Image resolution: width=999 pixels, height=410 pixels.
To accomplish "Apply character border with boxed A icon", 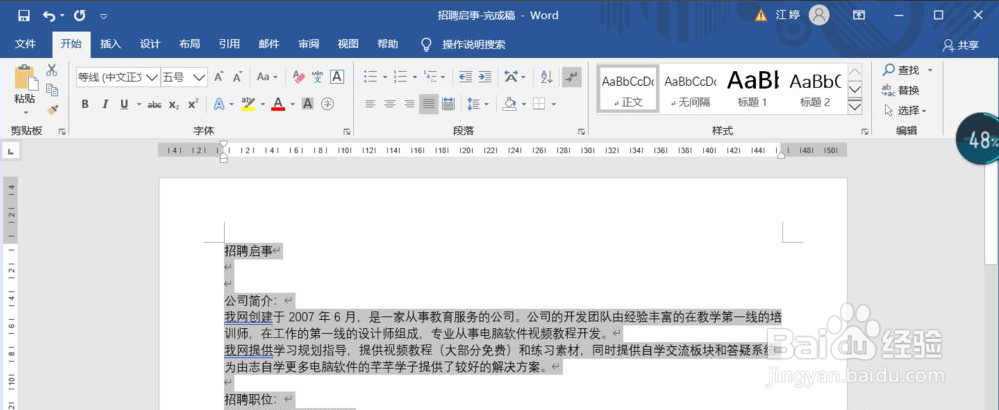I will [337, 77].
